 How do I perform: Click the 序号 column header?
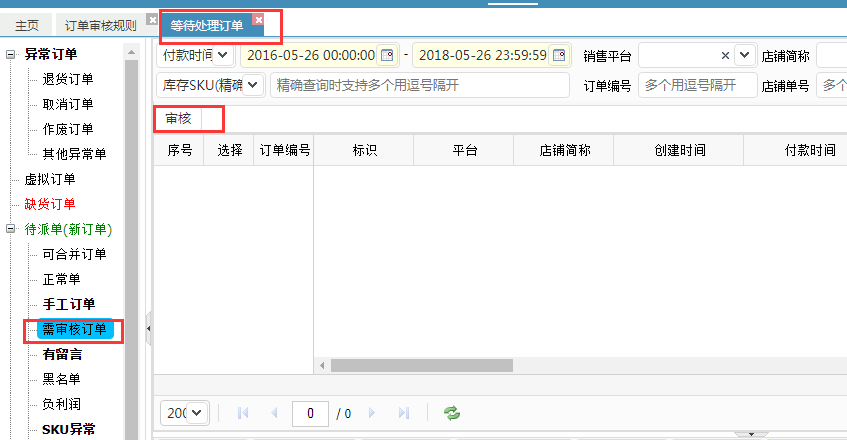click(179, 150)
